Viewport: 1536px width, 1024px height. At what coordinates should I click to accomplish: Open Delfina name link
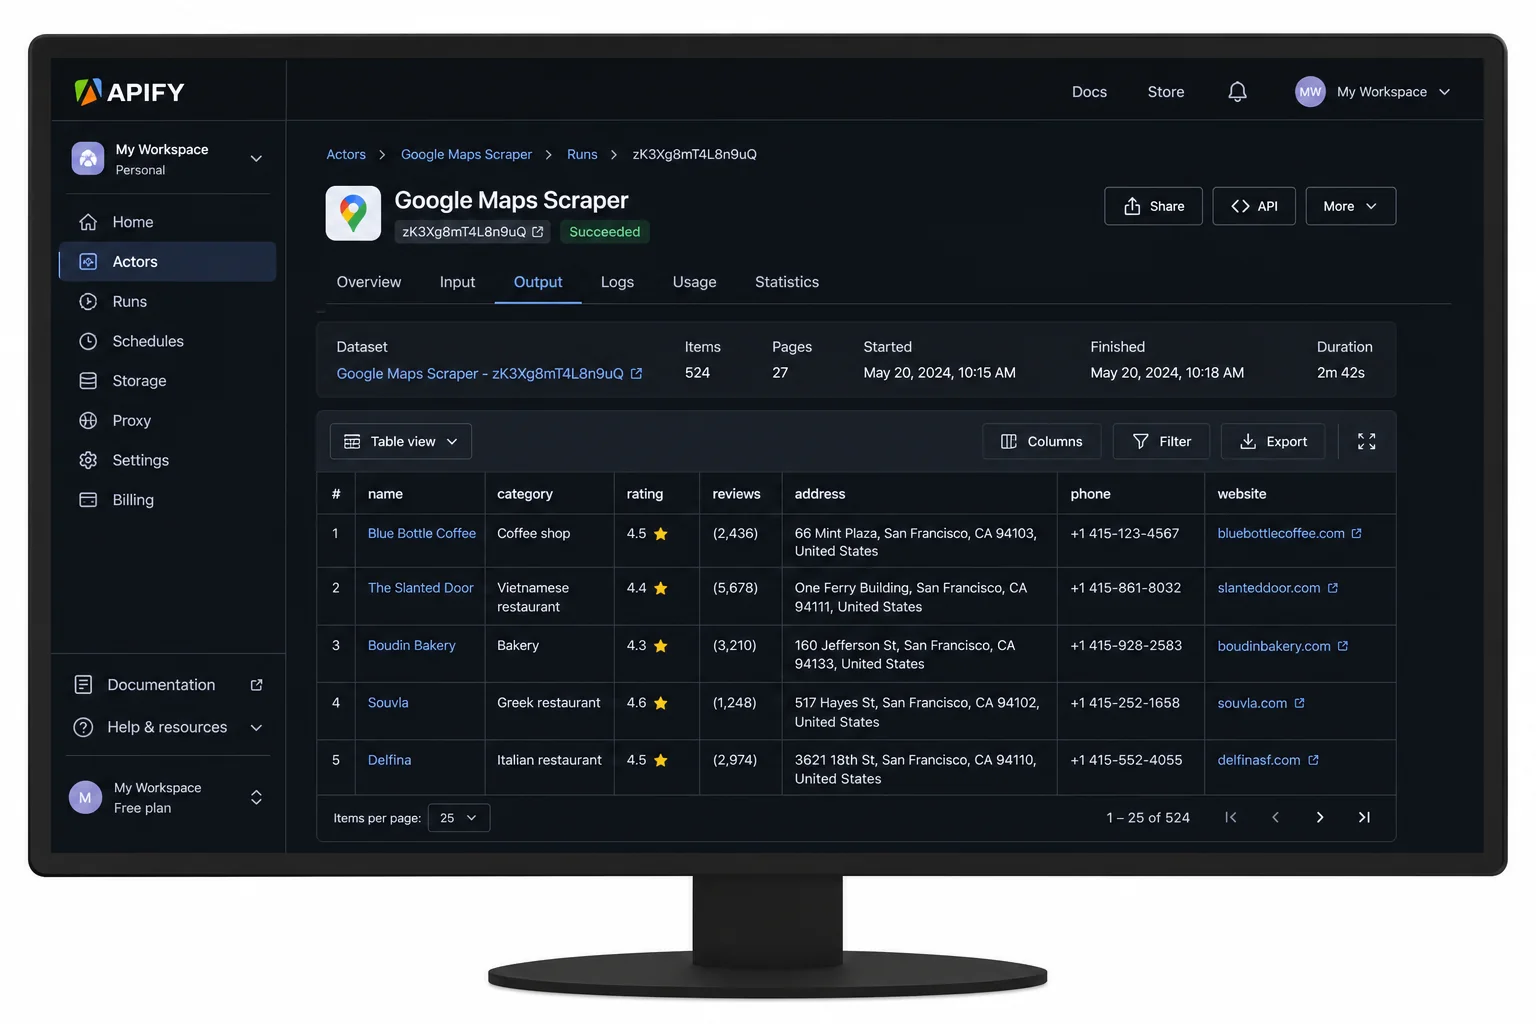point(389,761)
